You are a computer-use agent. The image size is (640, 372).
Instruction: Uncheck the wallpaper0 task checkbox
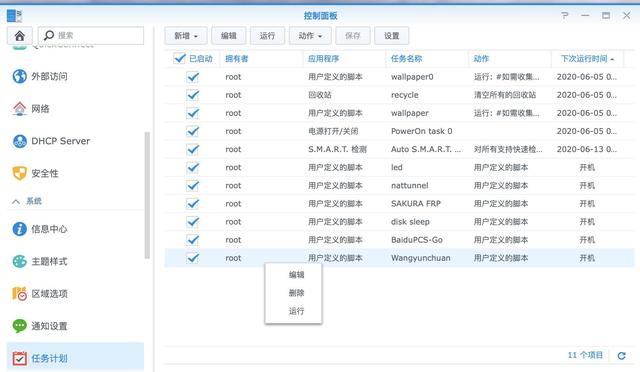[x=193, y=77]
